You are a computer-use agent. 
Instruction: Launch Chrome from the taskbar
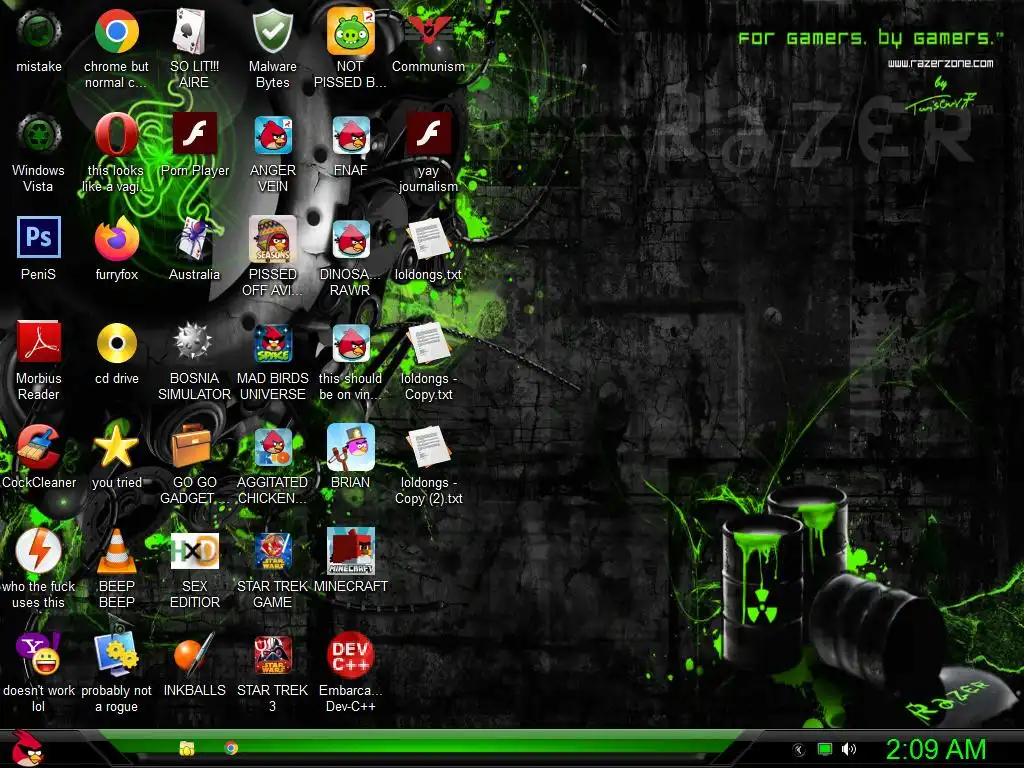[x=231, y=748]
